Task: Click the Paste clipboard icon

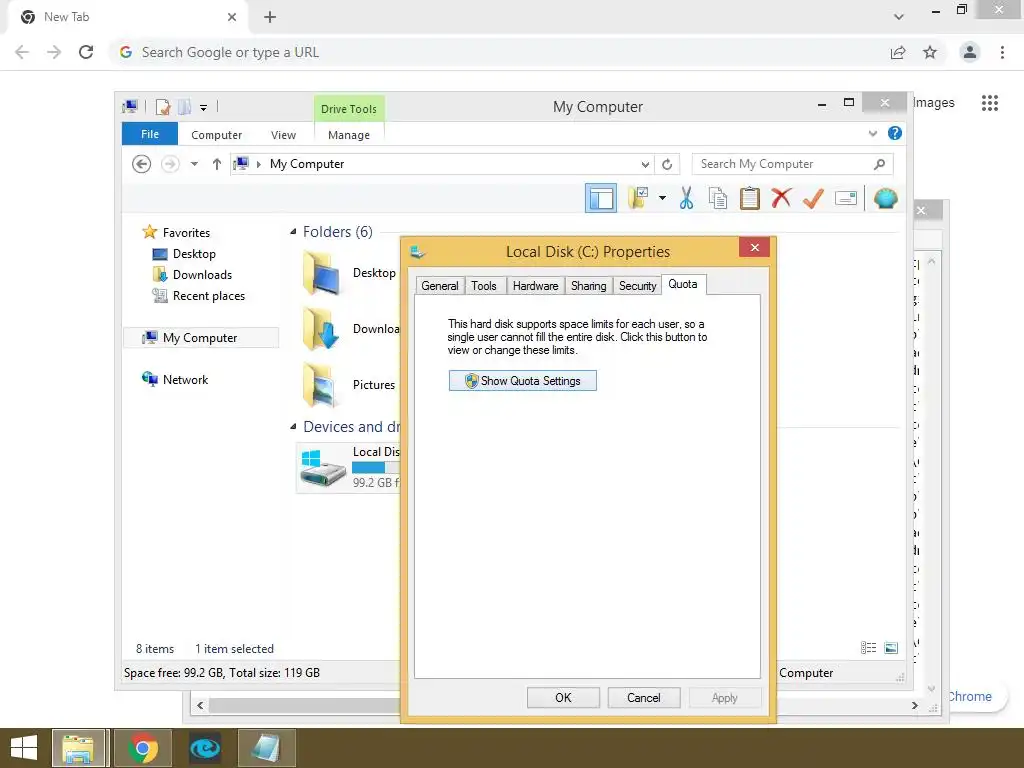Action: click(749, 198)
